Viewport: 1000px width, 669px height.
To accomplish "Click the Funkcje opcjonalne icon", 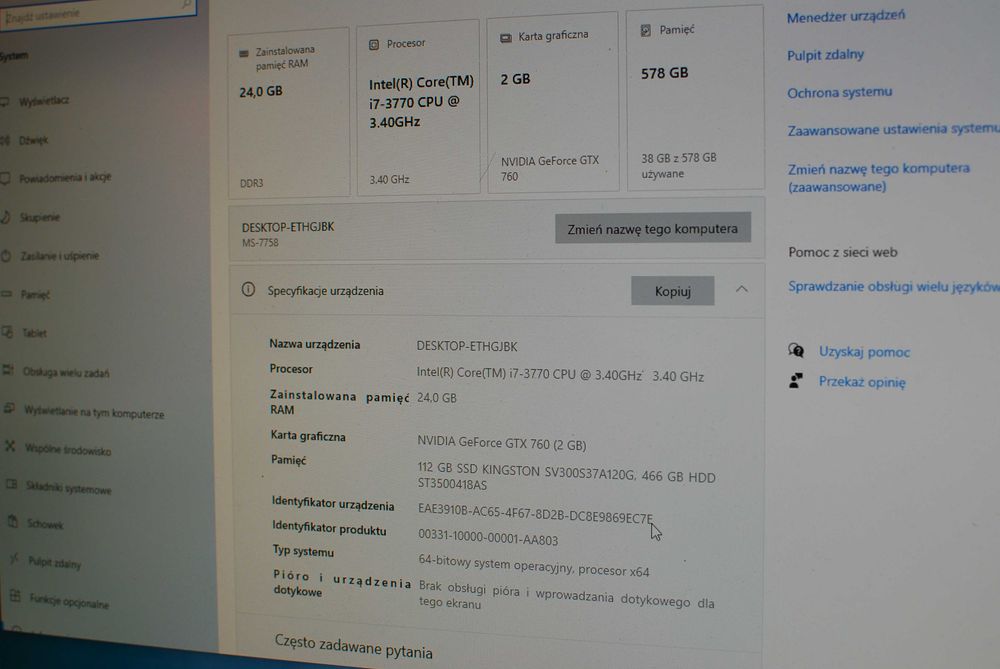I will click(x=16, y=597).
